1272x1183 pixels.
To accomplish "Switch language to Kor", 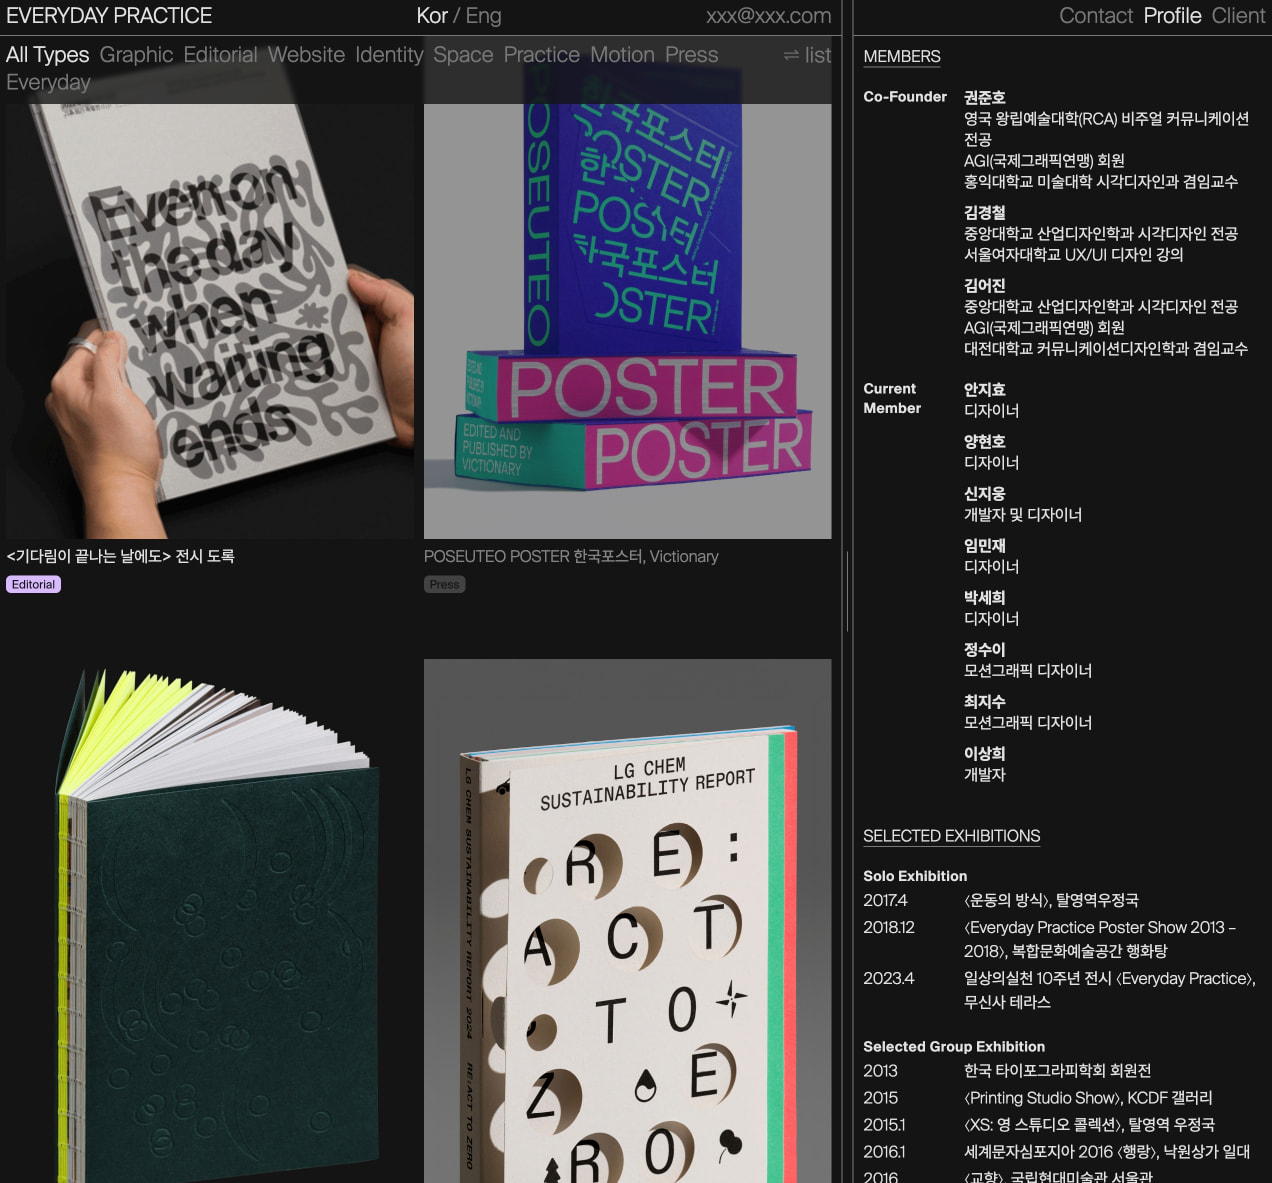I will pyautogui.click(x=432, y=16).
